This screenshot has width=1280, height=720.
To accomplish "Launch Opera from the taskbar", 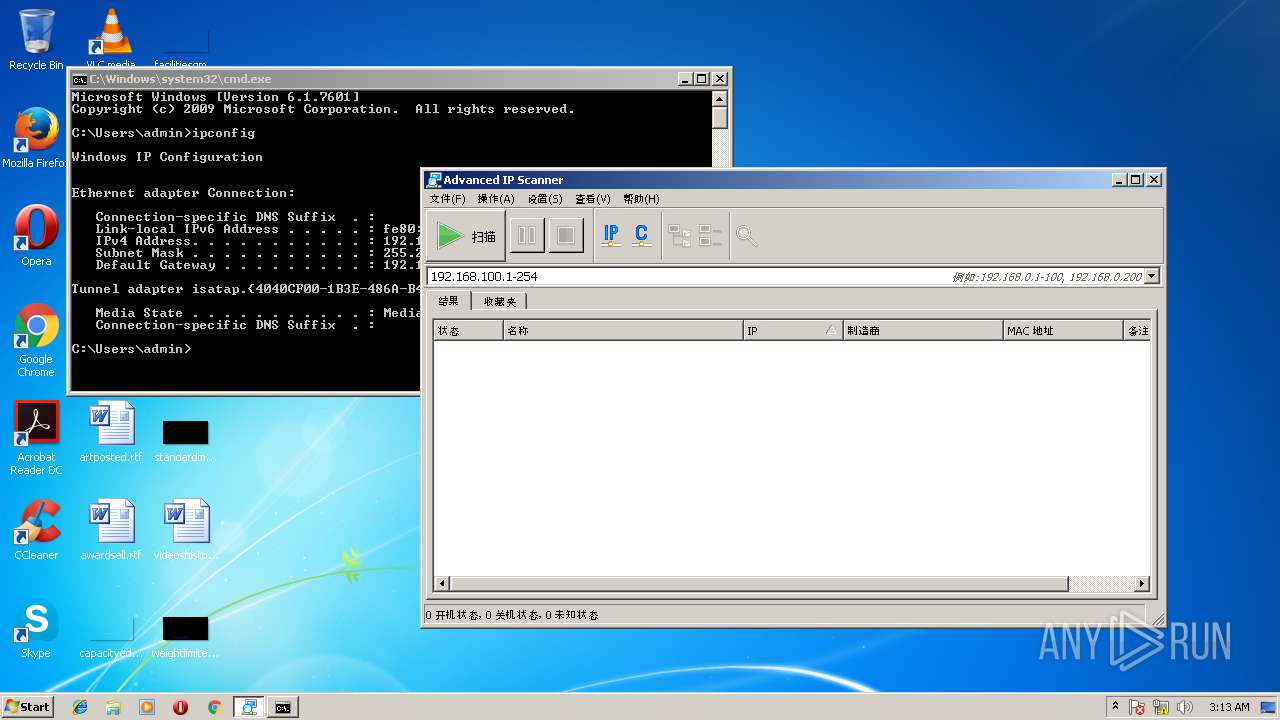I will [180, 707].
